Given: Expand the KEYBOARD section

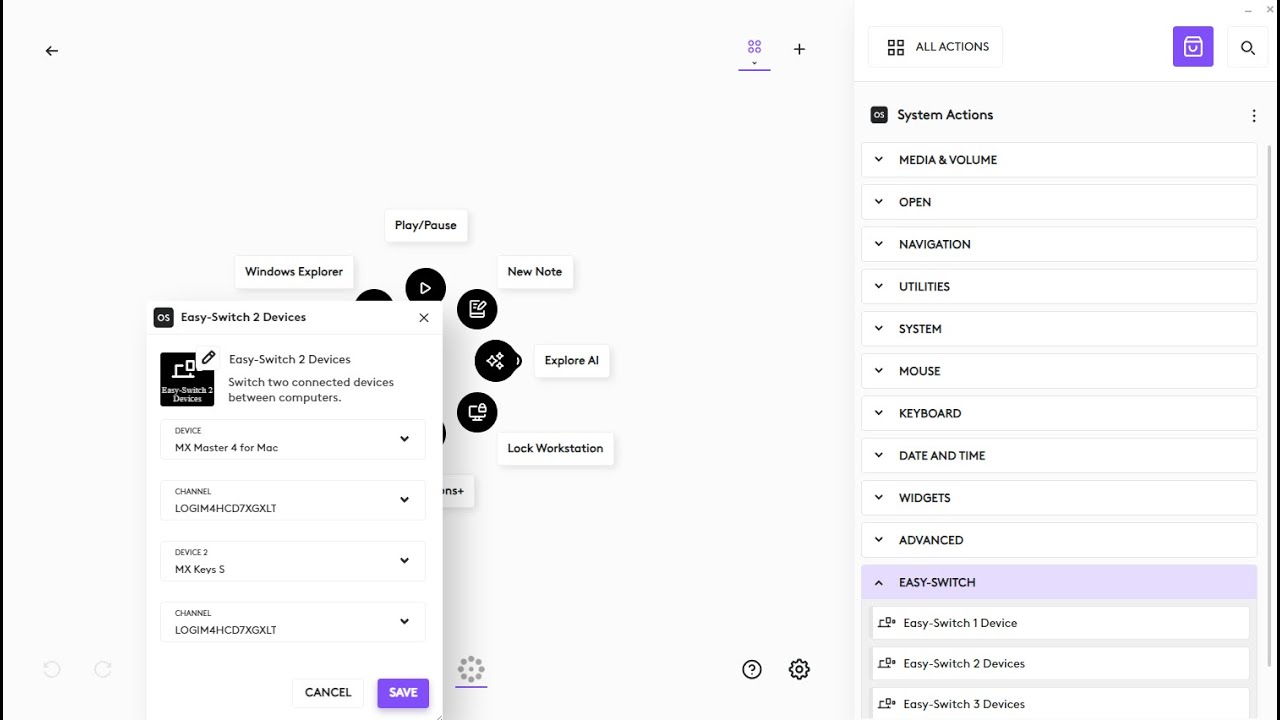Looking at the screenshot, I should [1059, 413].
